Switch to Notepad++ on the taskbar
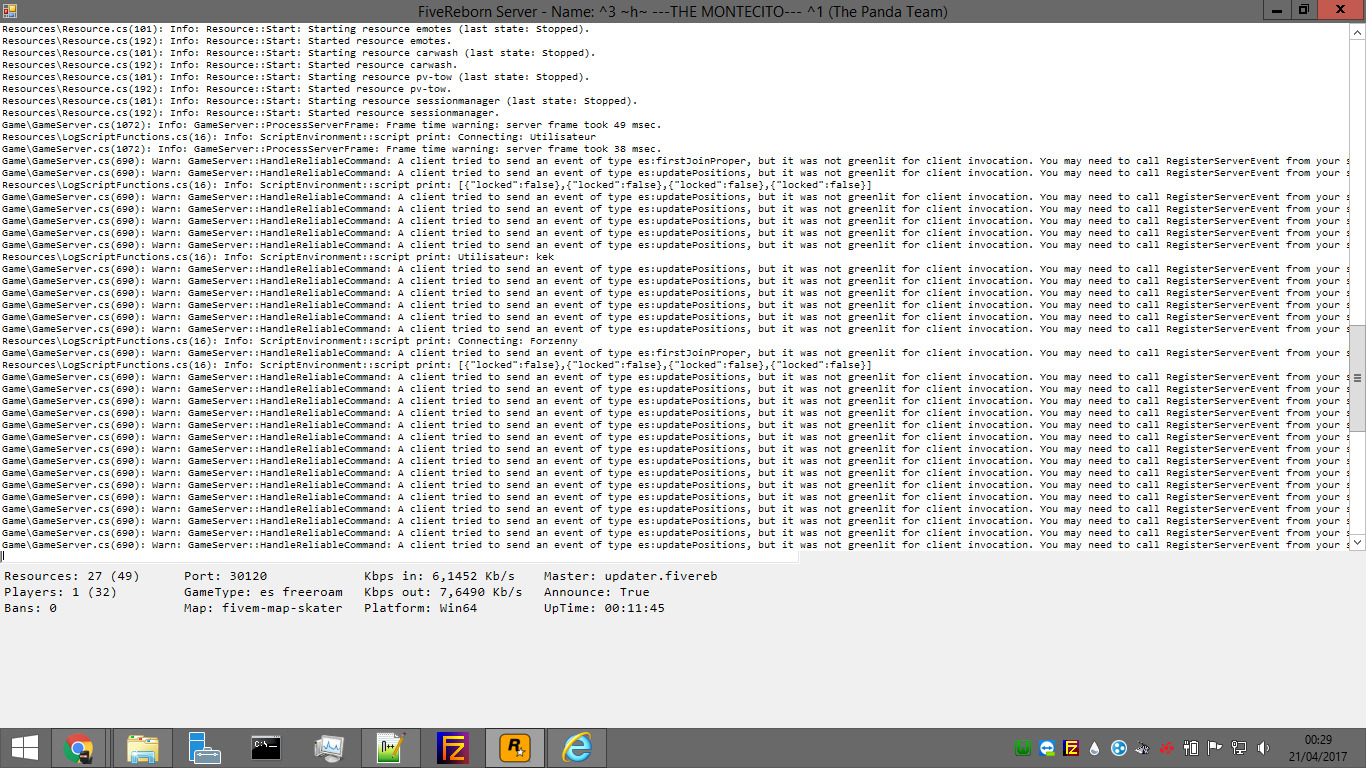This screenshot has height=768, width=1366. [390, 748]
